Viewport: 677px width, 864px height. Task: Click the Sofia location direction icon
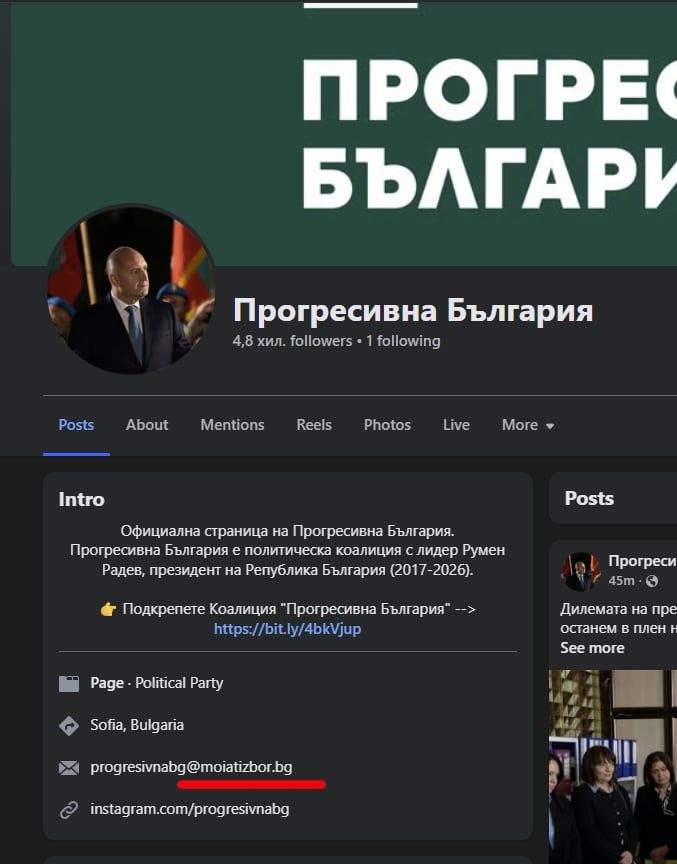tap(69, 725)
